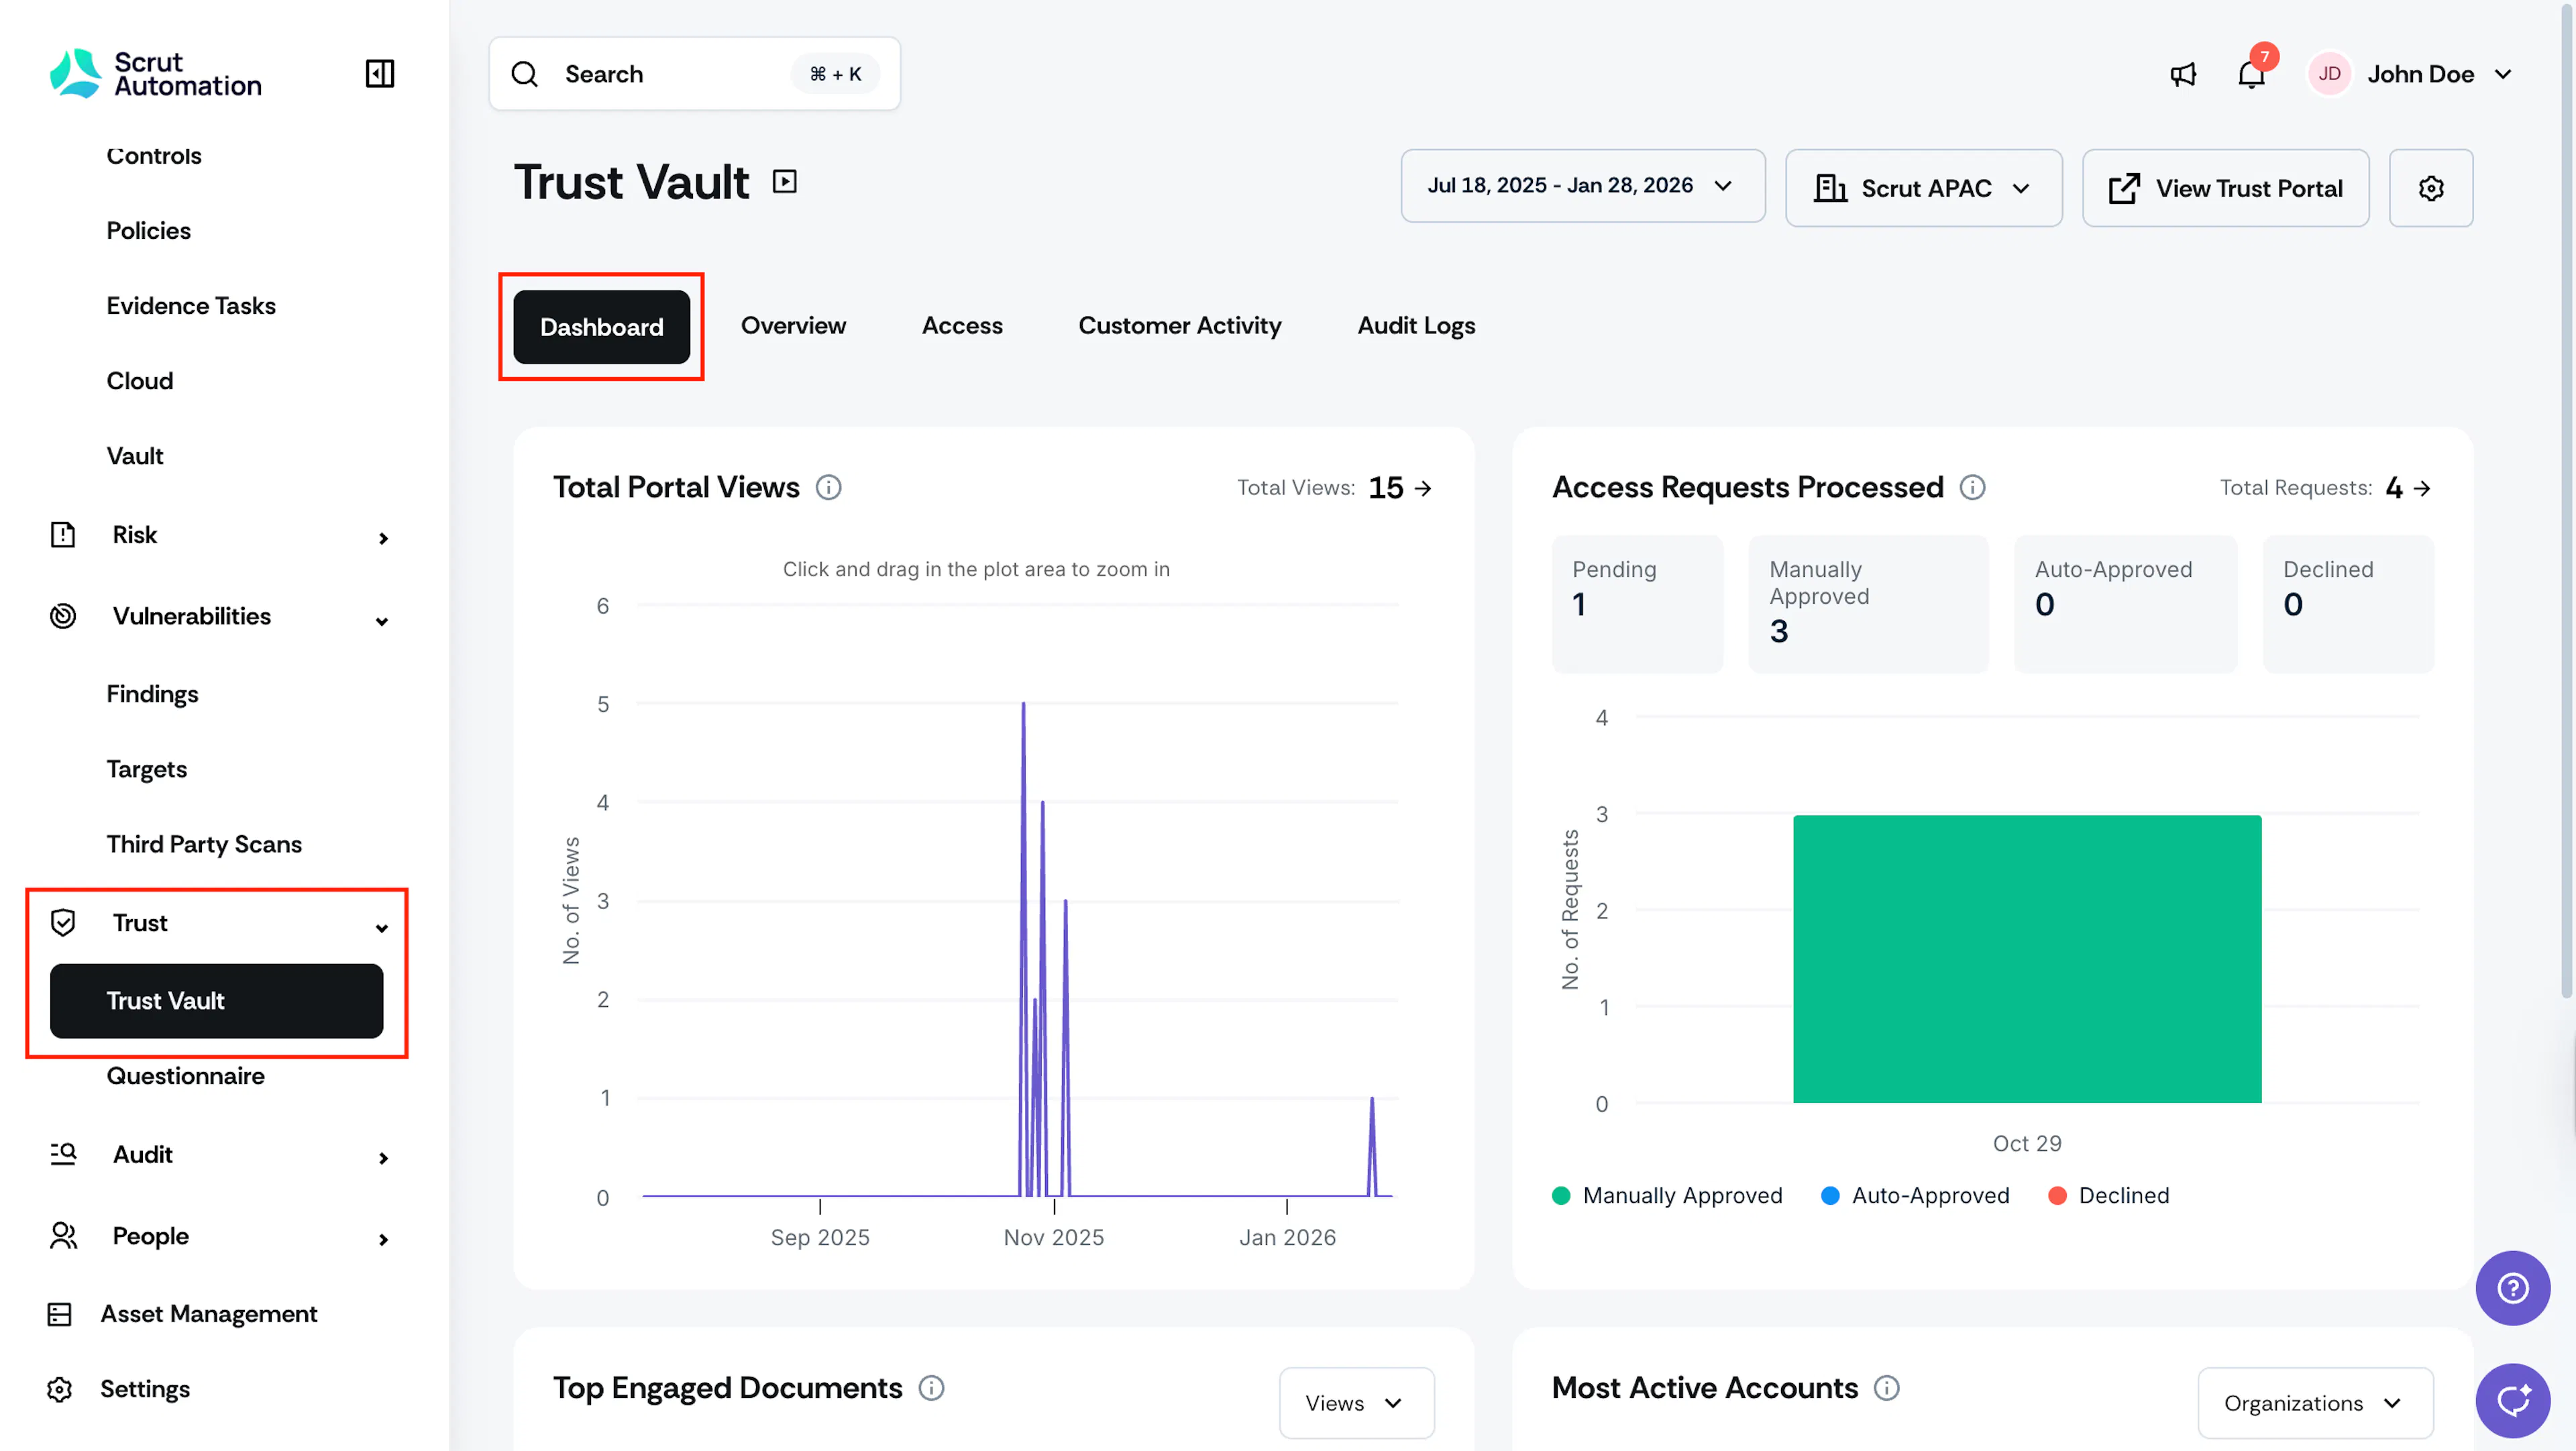Show info for Total Portal Views

(828, 487)
